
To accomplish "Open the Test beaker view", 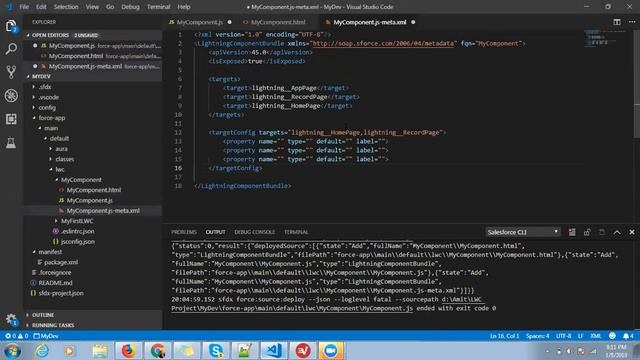I will pos(11,142).
